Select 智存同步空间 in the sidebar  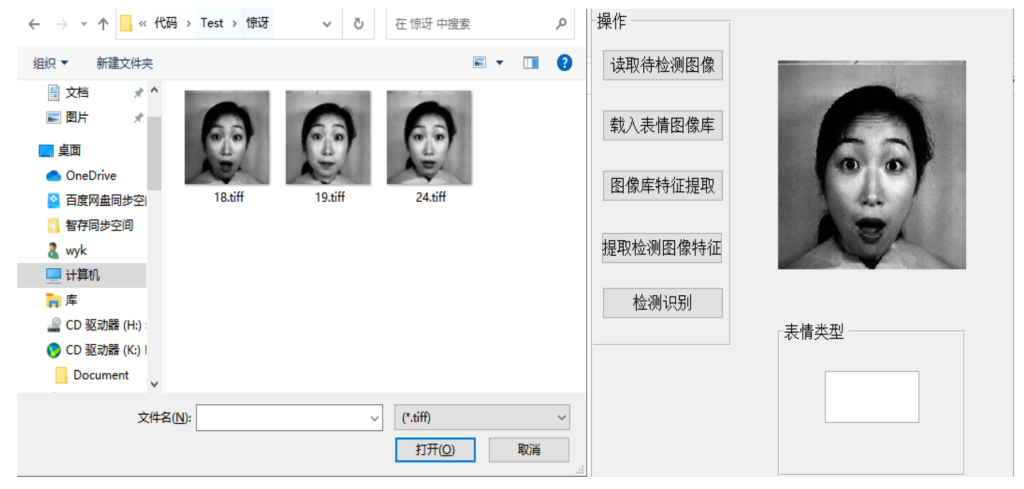point(91,225)
